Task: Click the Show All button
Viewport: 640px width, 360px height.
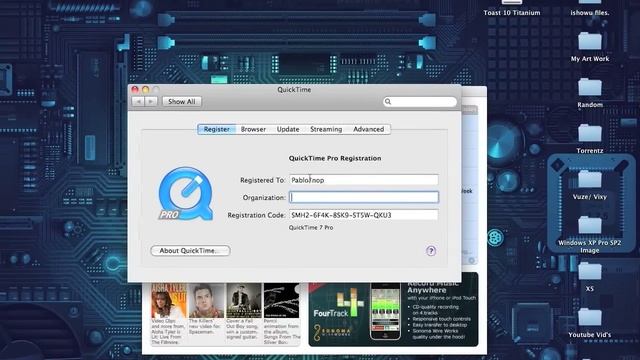Action: [182, 102]
